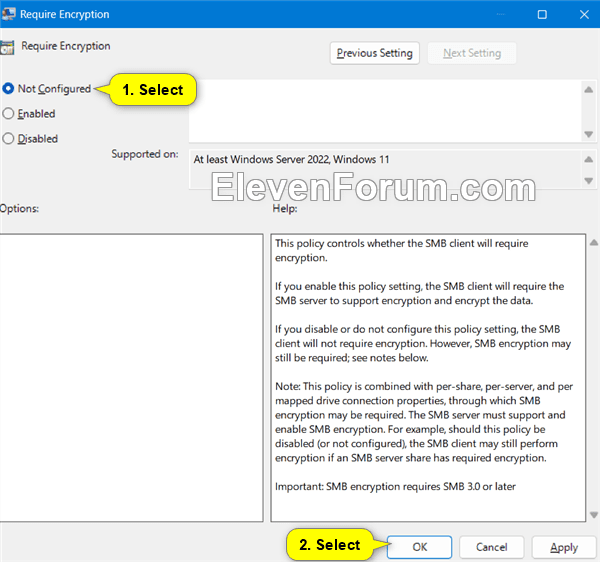Go to Previous Setting
The width and height of the screenshot is (600, 562).
(374, 53)
